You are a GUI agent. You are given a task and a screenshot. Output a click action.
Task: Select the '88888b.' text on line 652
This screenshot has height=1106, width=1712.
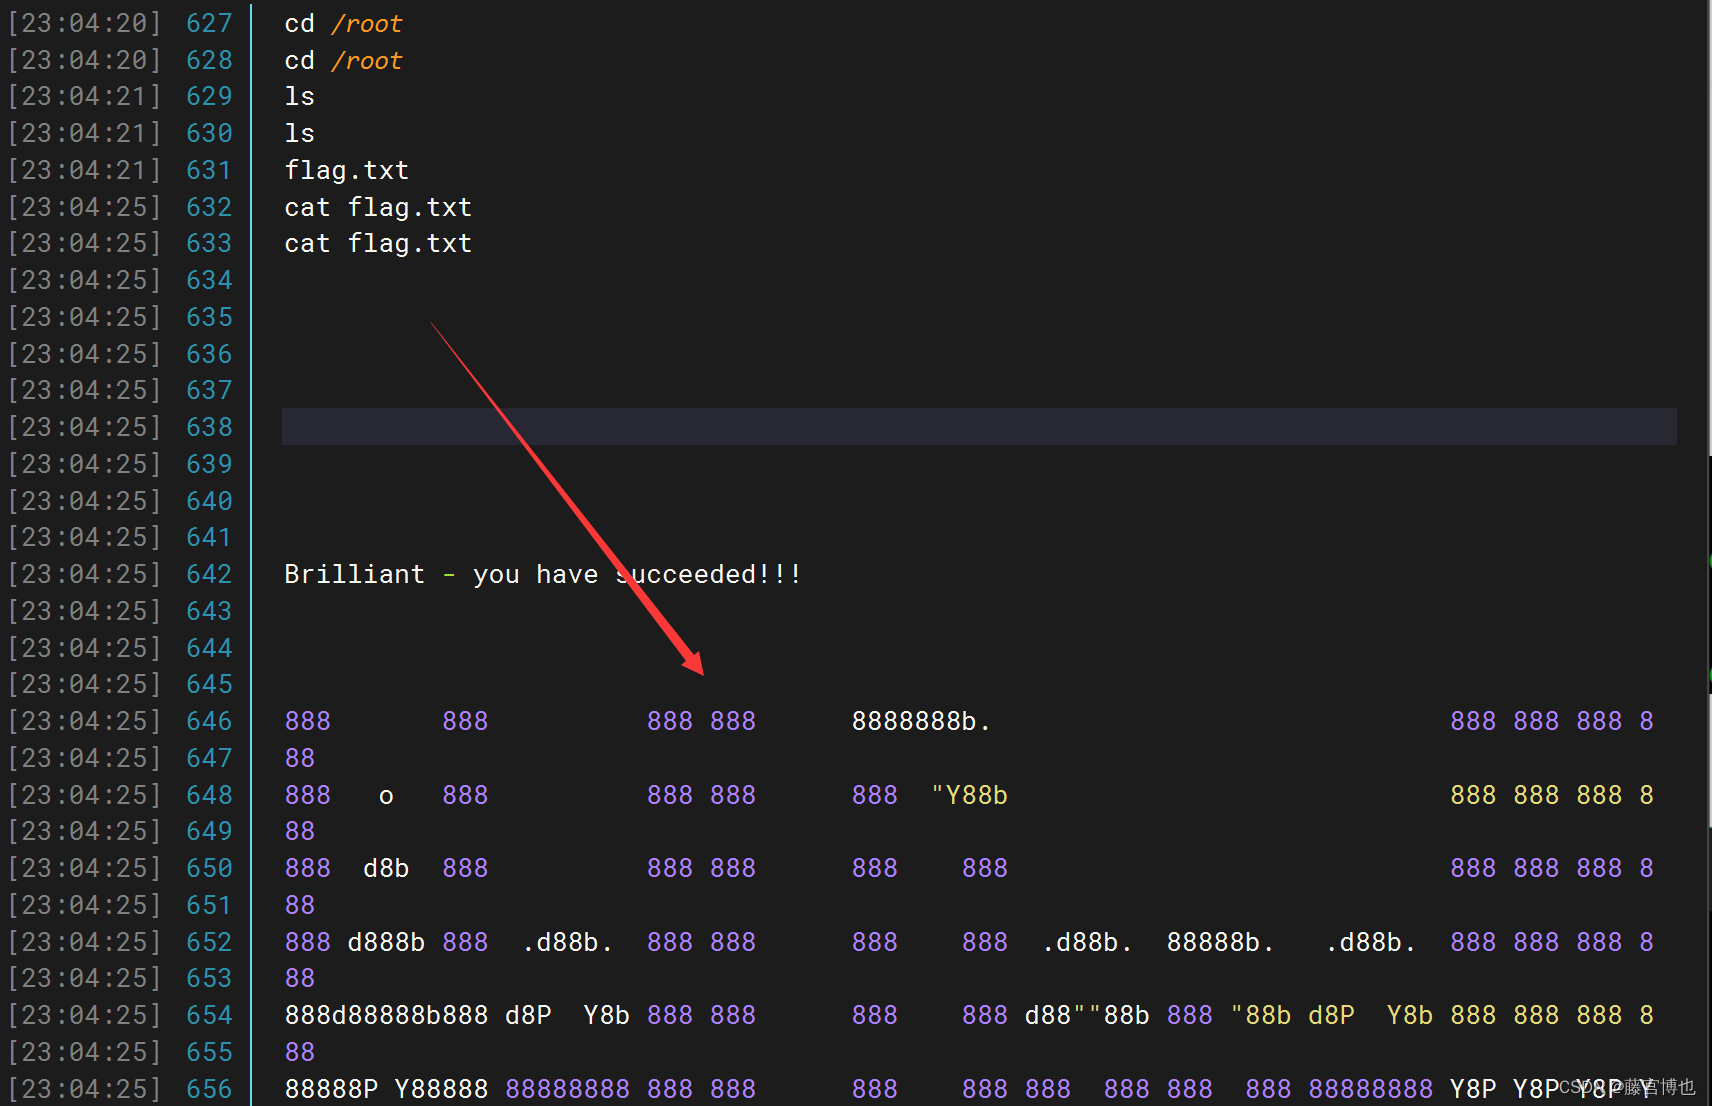[1220, 942]
